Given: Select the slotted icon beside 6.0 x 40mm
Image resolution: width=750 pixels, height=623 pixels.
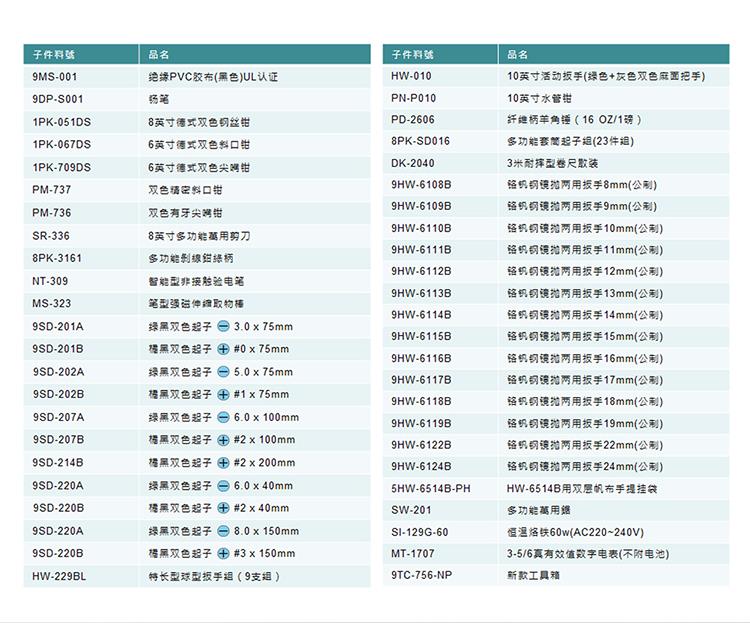Looking at the screenshot, I should (x=223, y=485).
